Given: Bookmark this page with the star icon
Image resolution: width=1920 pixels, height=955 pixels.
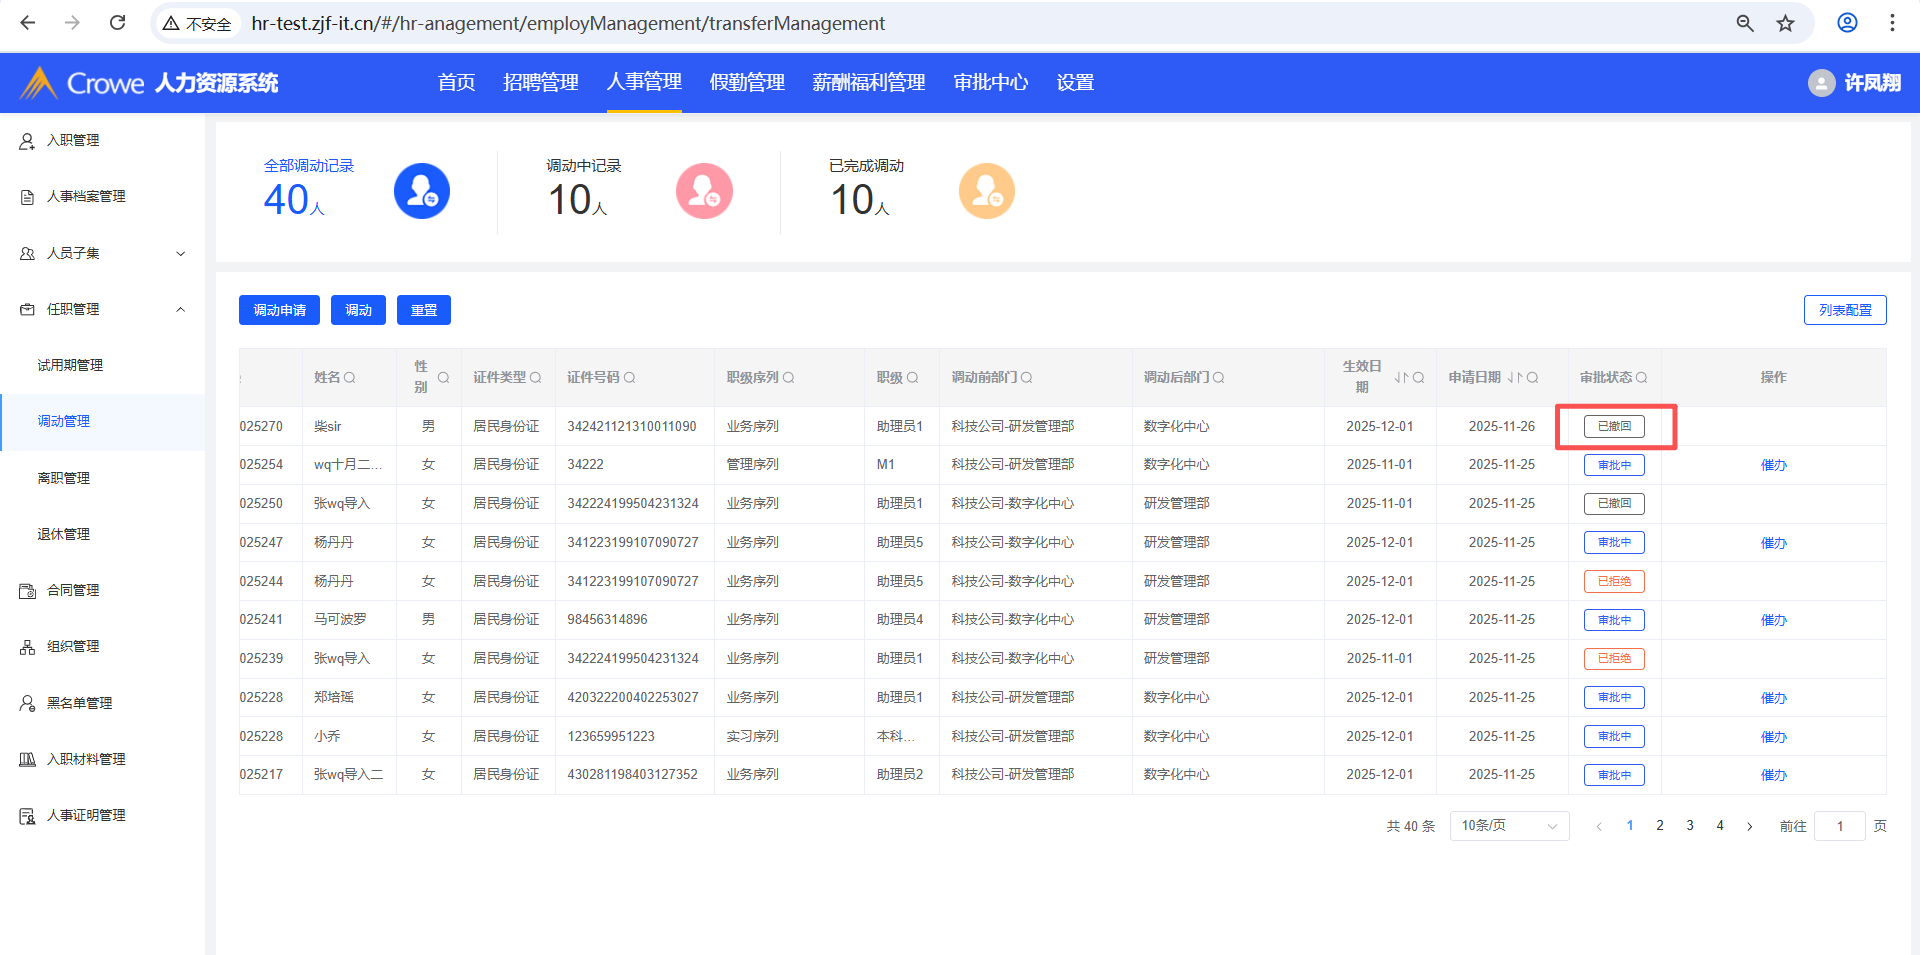Looking at the screenshot, I should (x=1785, y=23).
